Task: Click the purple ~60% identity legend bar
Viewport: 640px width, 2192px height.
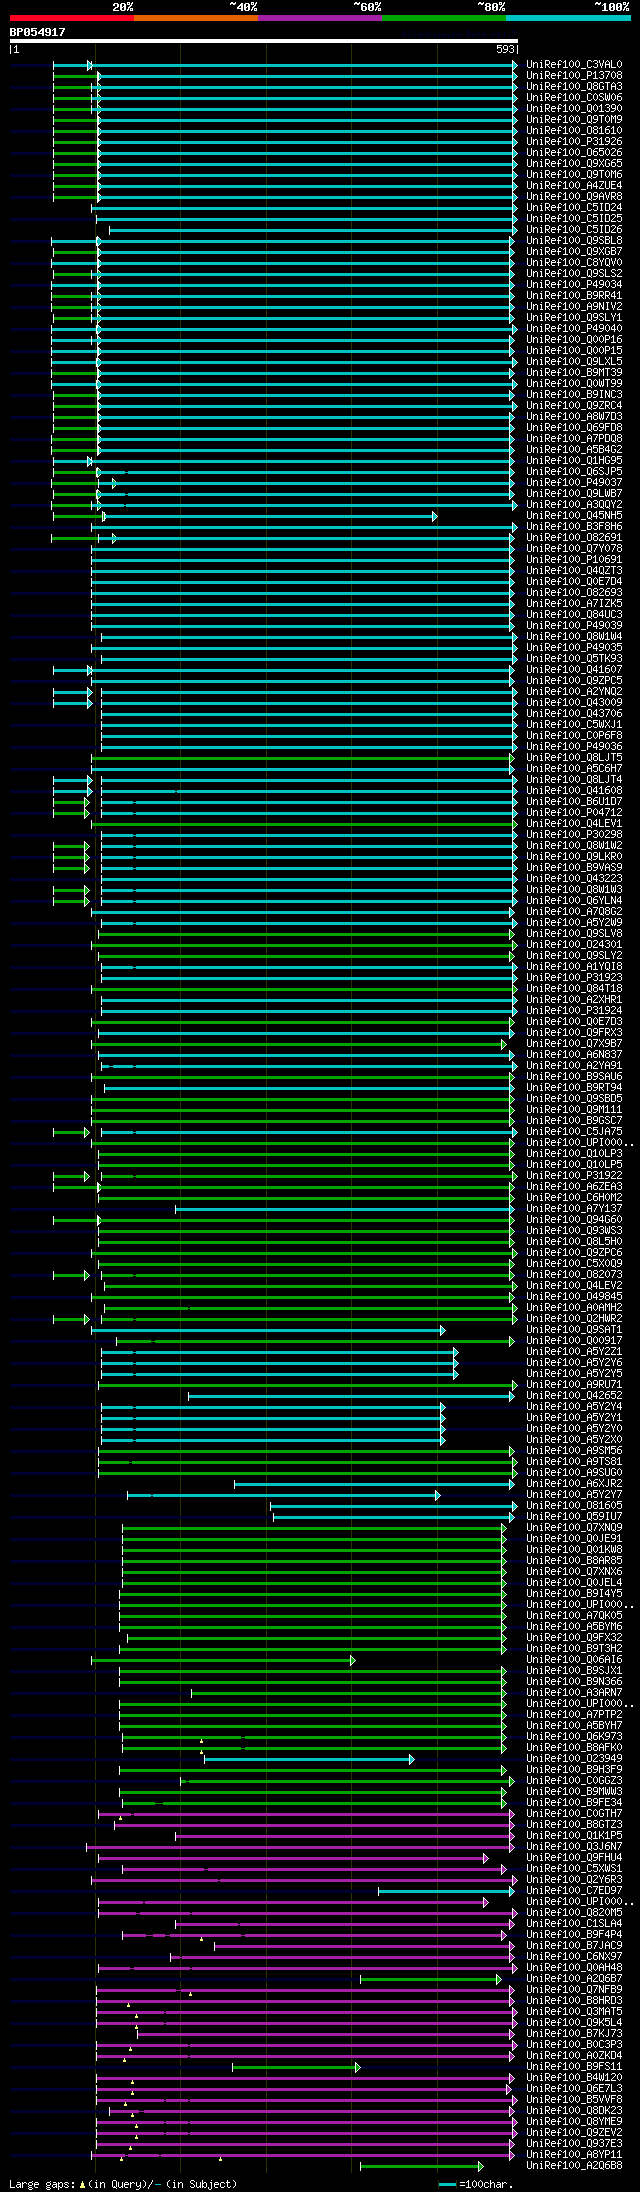Action: tap(320, 18)
